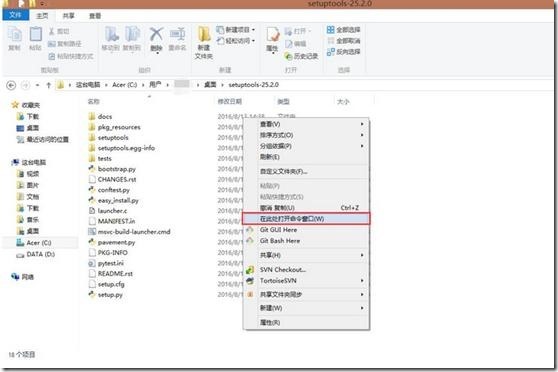
Task: Switch to the 主页 ribbon tab
Action: [42, 16]
